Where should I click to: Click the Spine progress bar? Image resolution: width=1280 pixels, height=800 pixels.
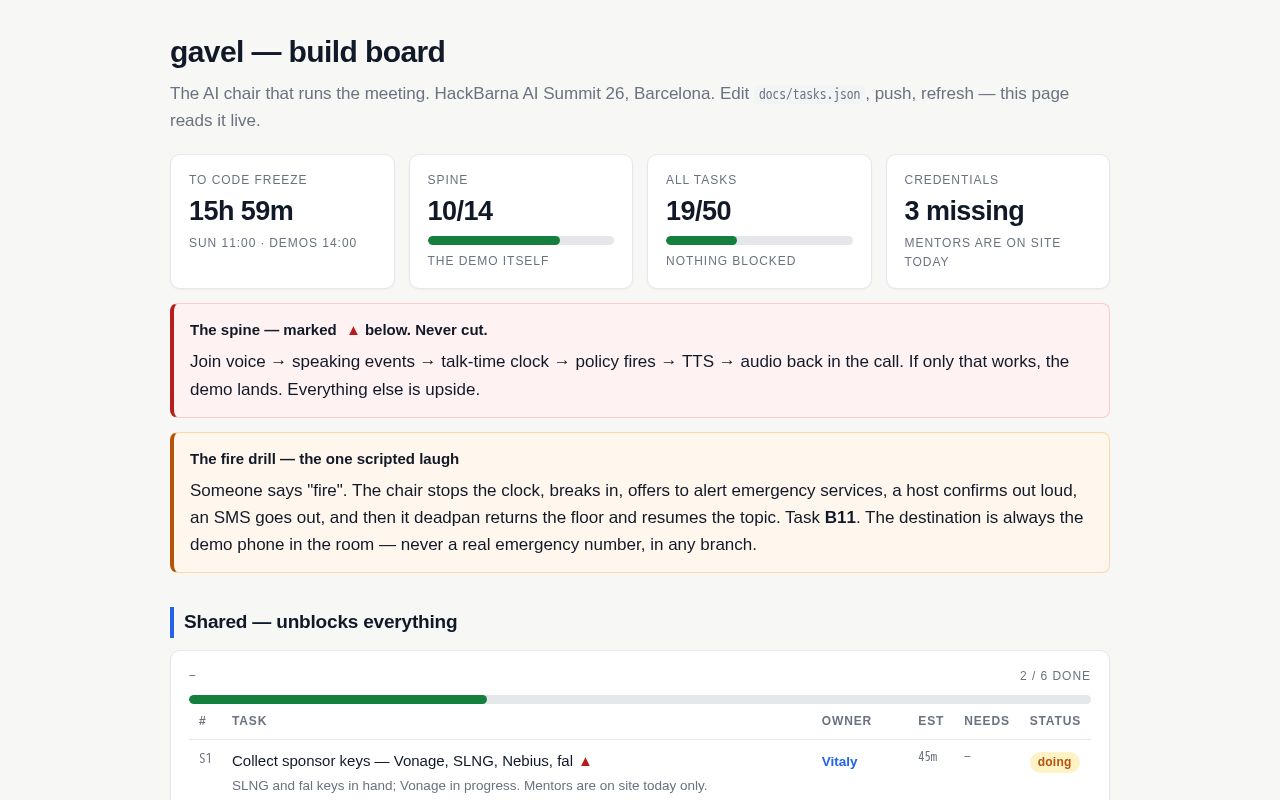[521, 240]
